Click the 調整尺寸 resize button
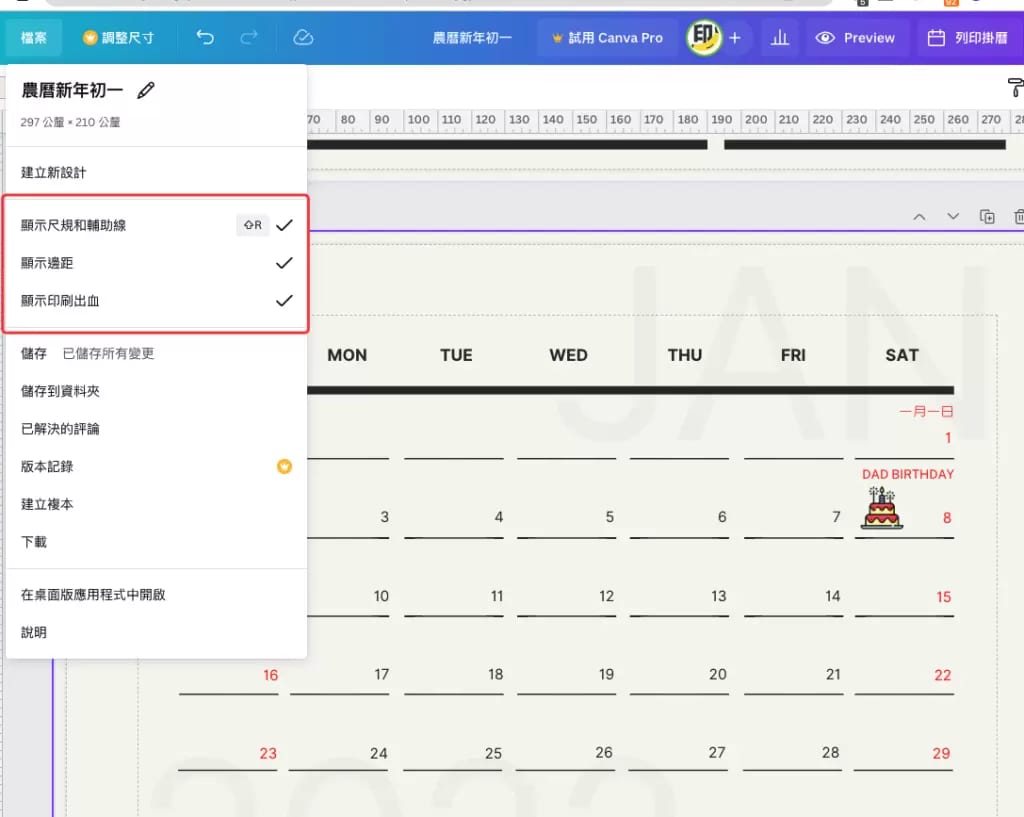Viewport: 1024px width, 817px height. (x=118, y=38)
